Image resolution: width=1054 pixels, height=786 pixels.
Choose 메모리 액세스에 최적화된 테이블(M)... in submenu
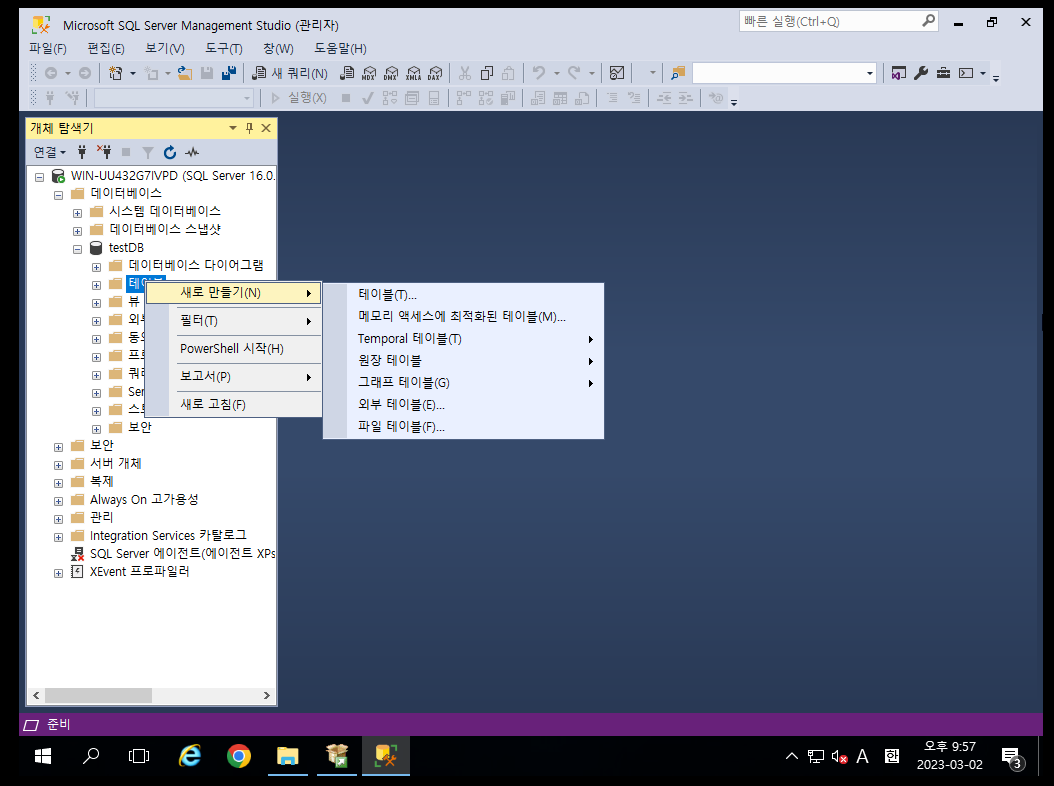coord(463,317)
